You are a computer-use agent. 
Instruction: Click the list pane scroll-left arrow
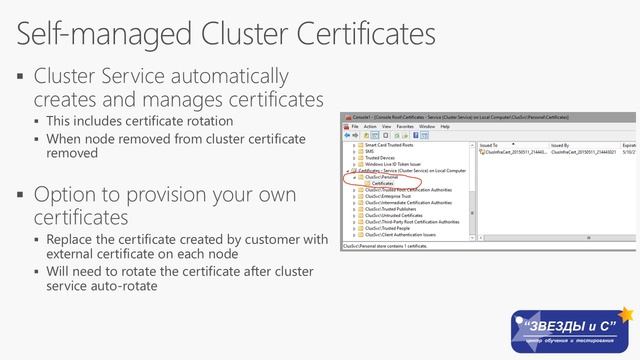[481, 238]
